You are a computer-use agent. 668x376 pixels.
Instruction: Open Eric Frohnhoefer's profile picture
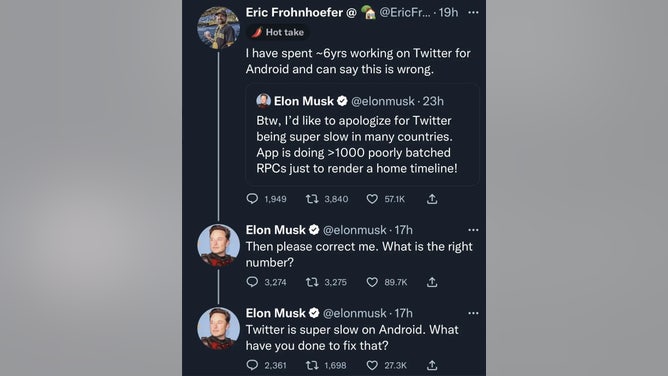(218, 28)
